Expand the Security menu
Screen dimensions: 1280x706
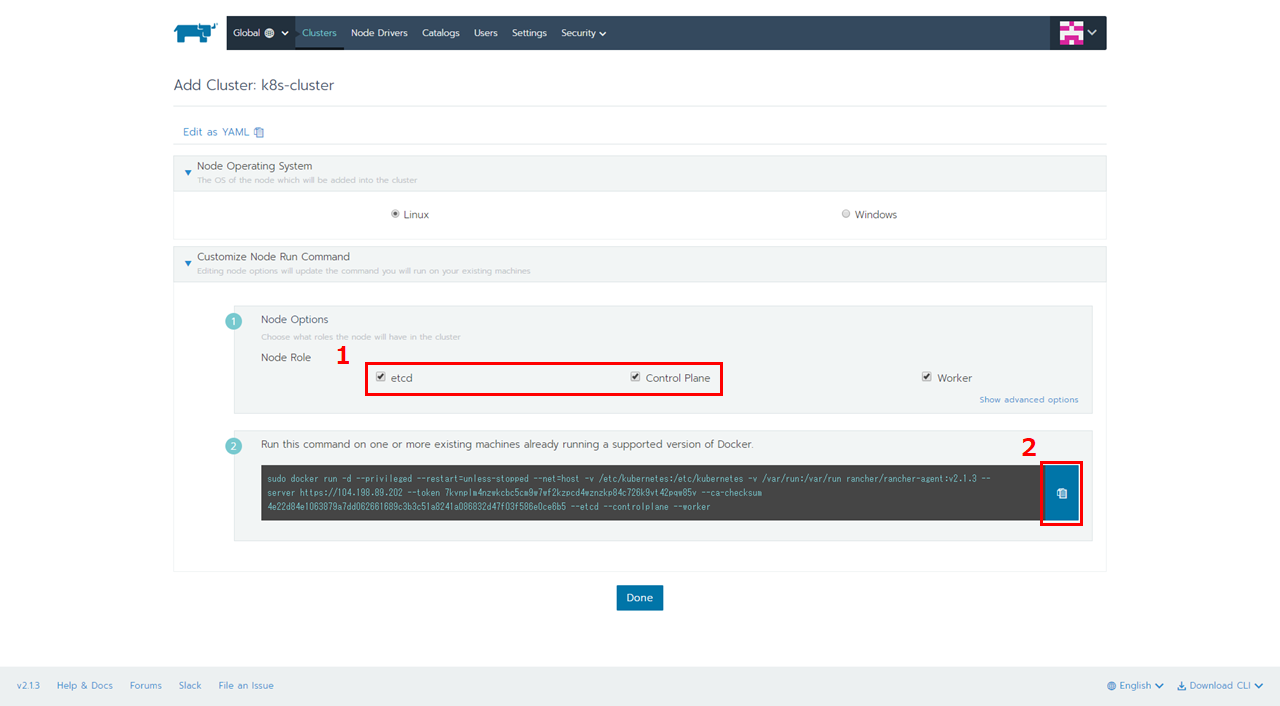pyautogui.click(x=583, y=33)
